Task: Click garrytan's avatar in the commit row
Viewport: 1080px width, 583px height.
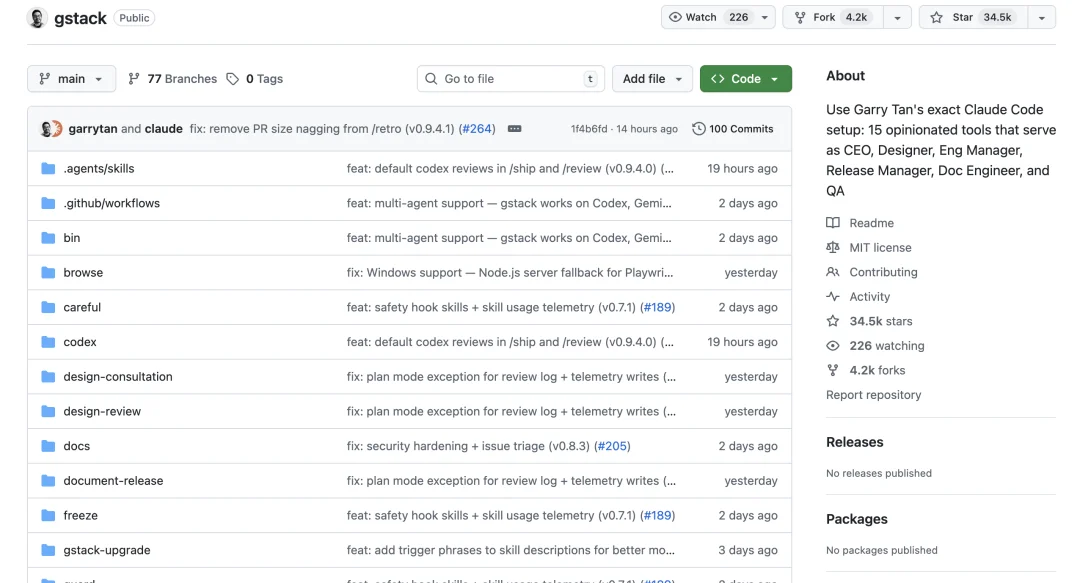Action: pyautogui.click(x=46, y=129)
